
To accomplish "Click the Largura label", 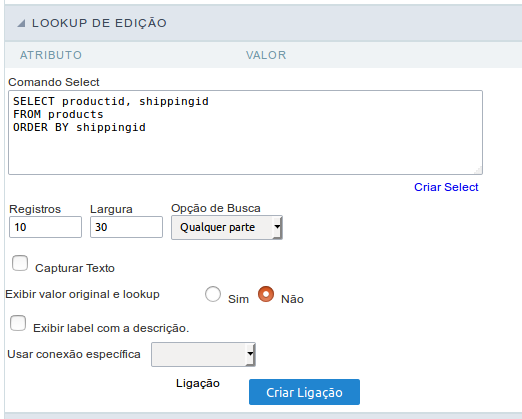I will tap(111, 209).
